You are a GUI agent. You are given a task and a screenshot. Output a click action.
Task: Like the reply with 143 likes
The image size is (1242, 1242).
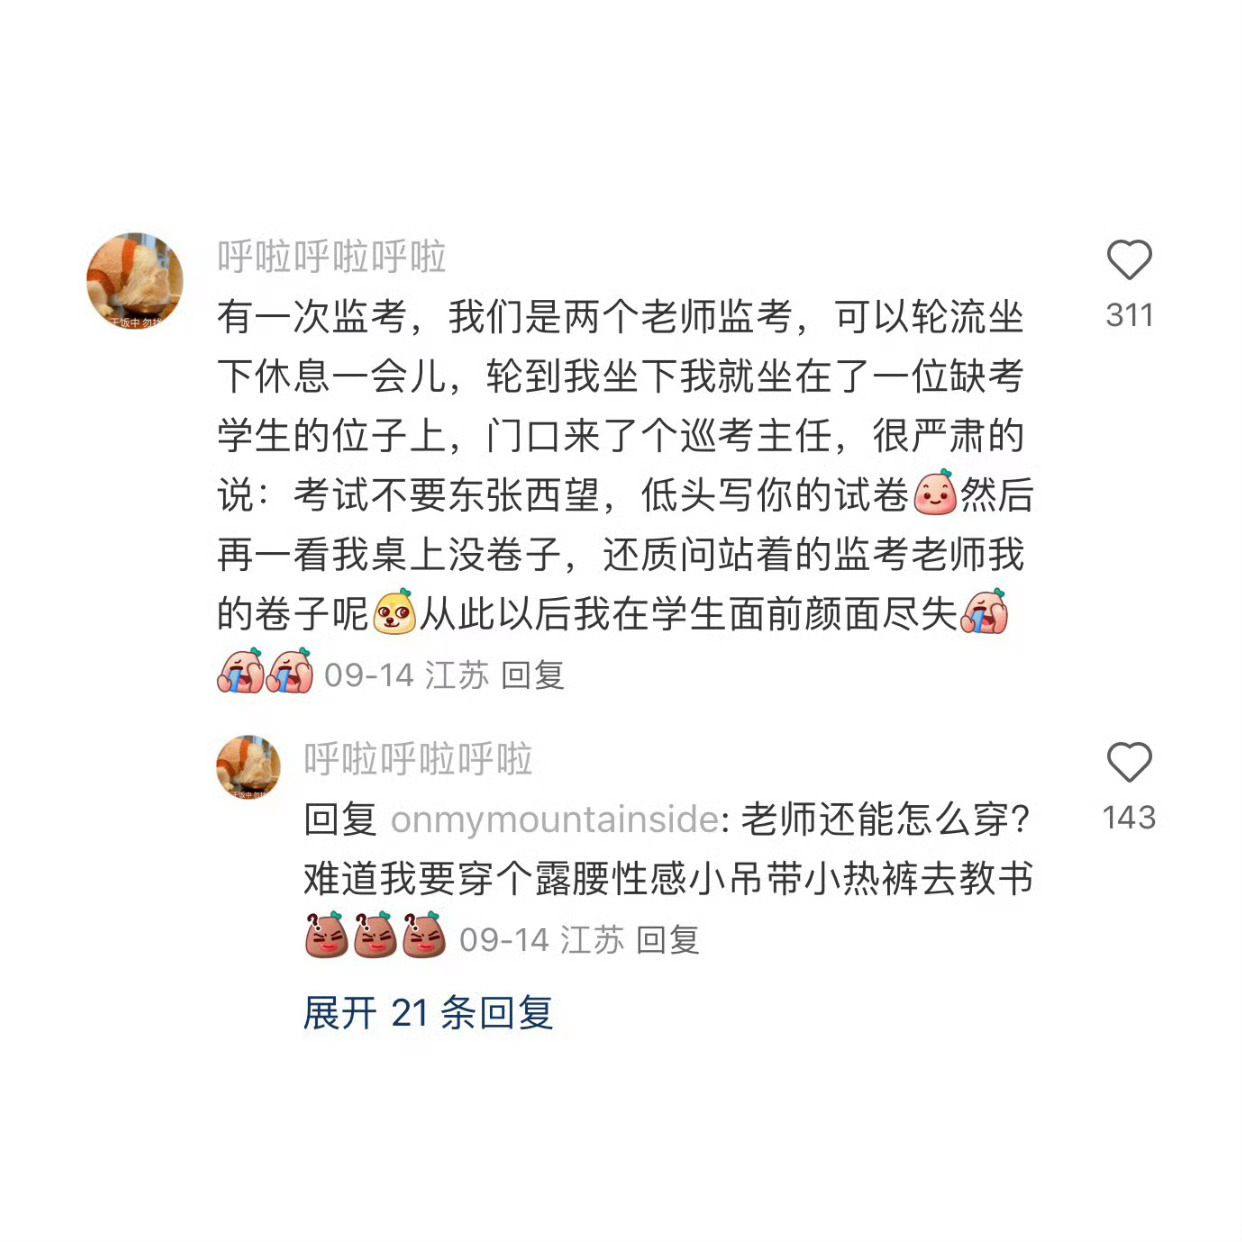coord(1129,762)
